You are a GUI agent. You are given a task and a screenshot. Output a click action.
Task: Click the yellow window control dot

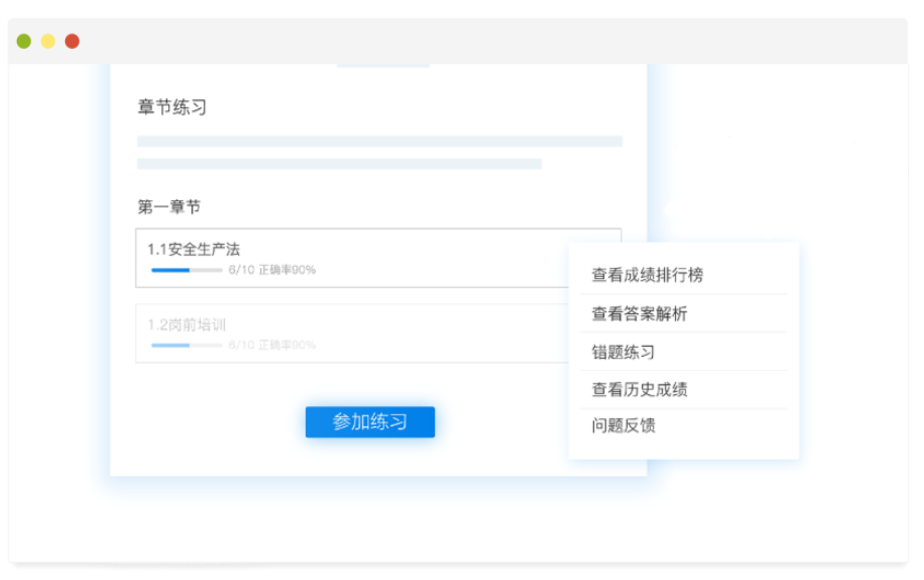(x=48, y=41)
